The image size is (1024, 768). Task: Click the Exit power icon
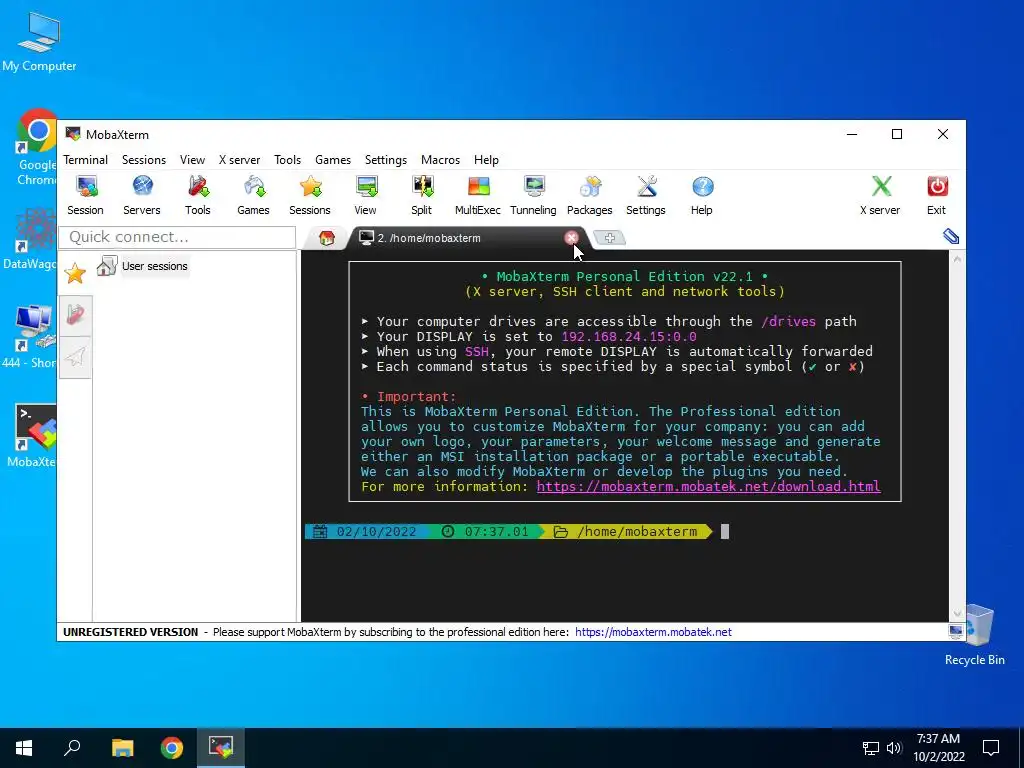coord(936,195)
